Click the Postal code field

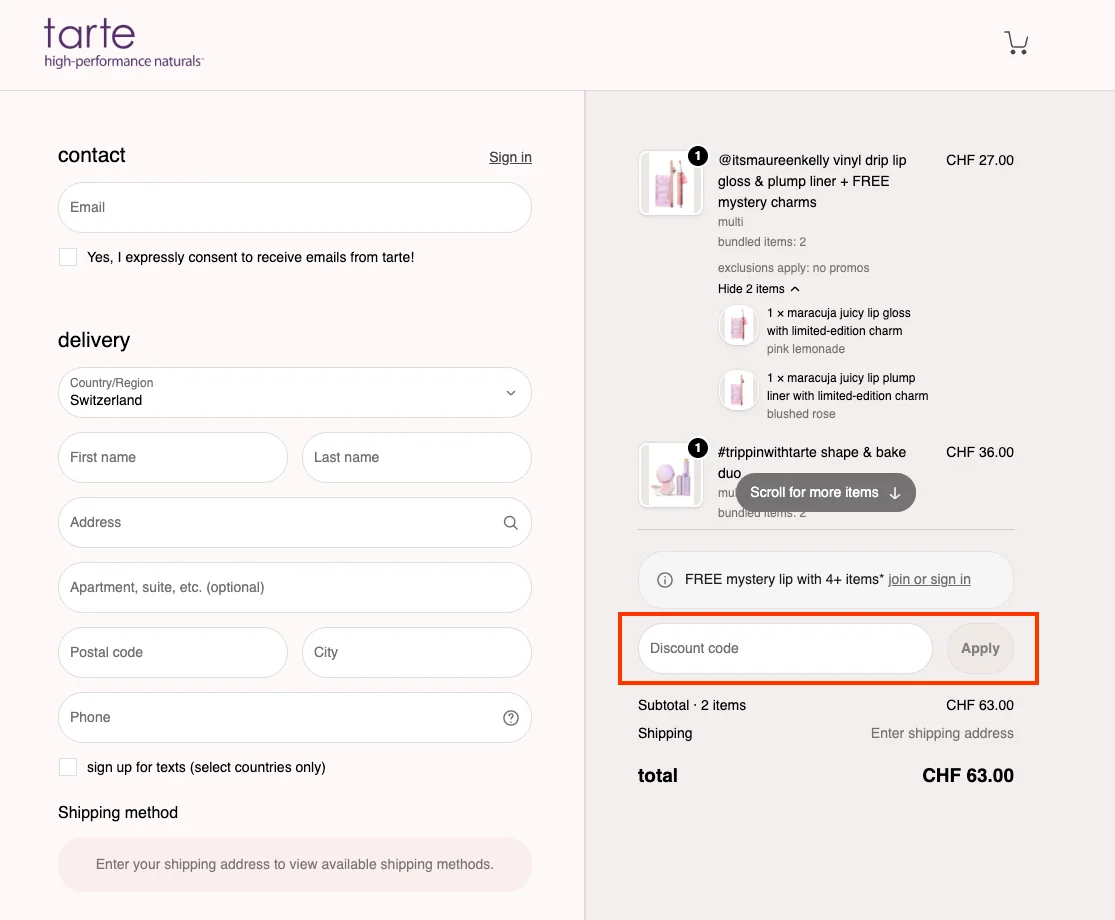pyautogui.click(x=172, y=652)
